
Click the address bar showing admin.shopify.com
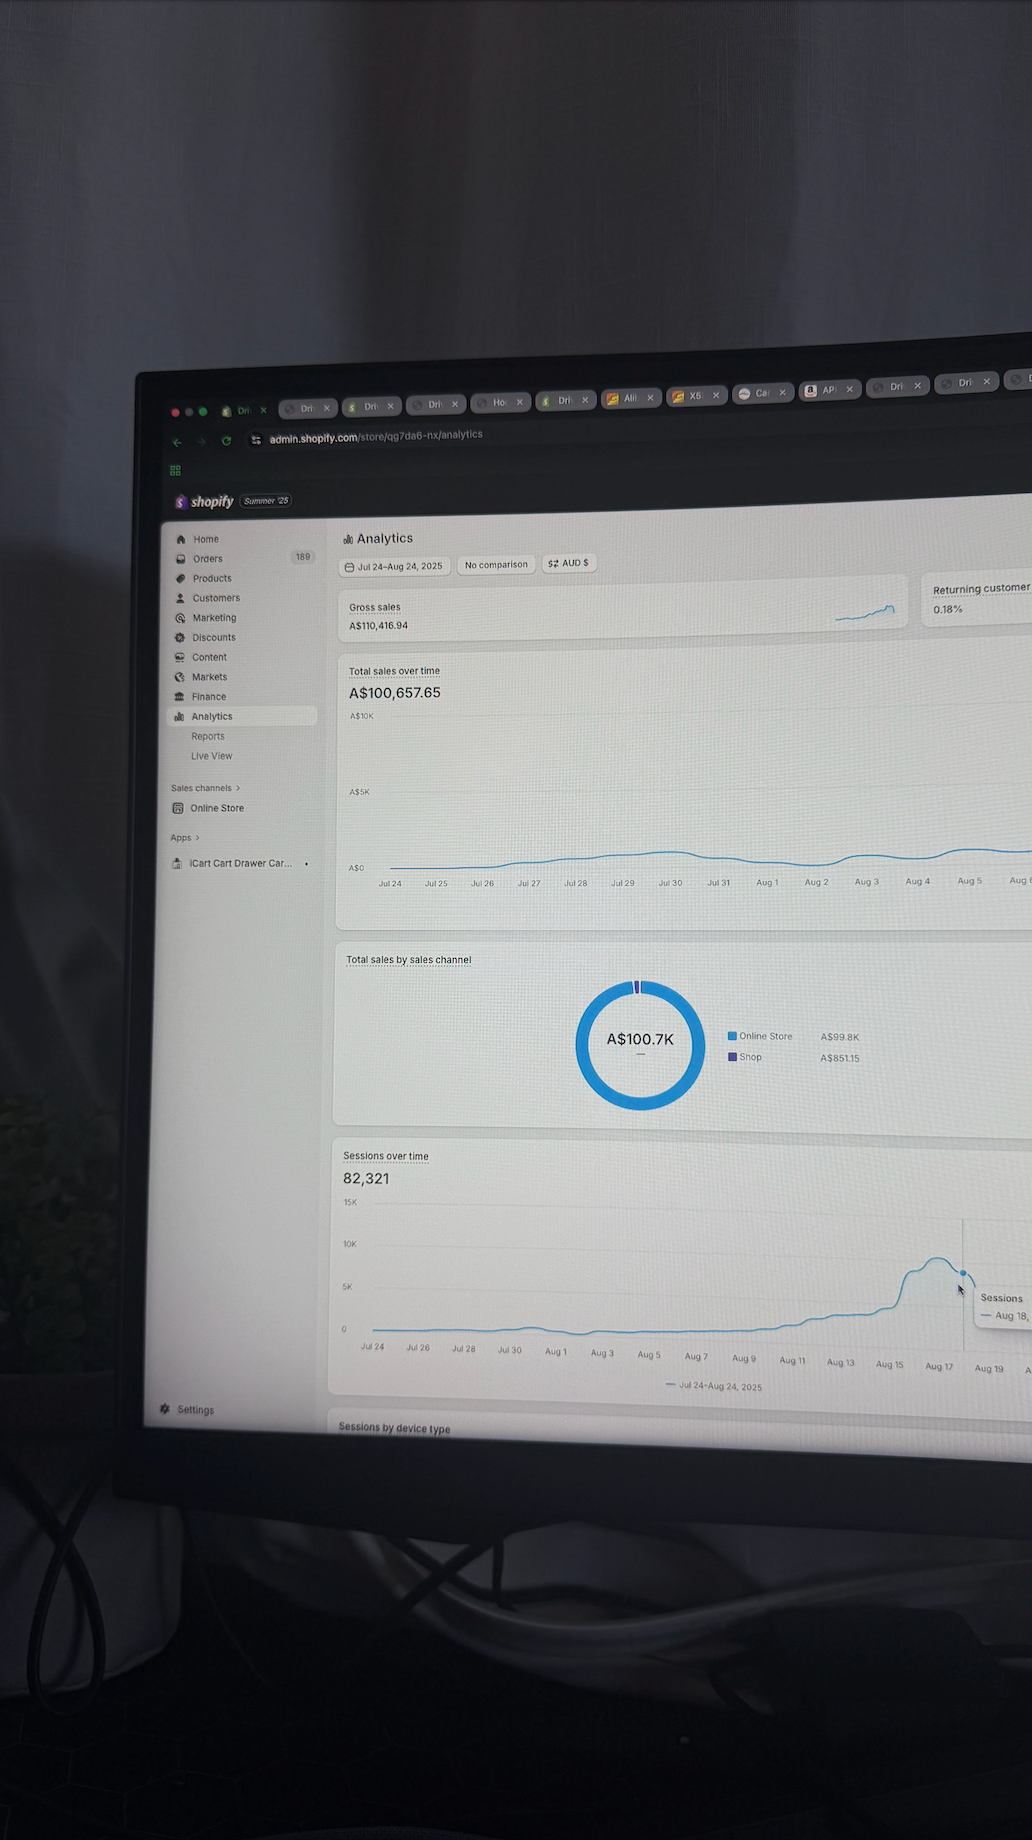376,437
